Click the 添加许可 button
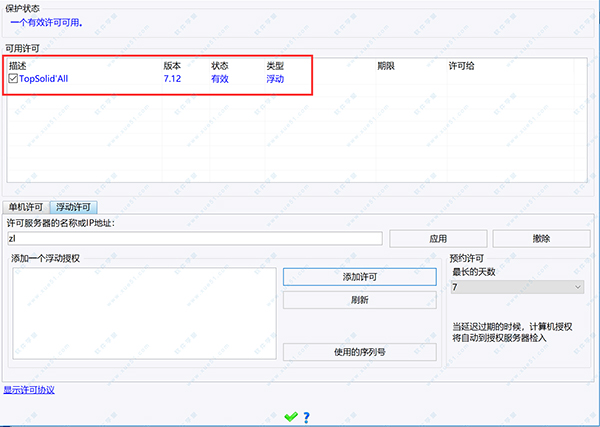Viewport: 600px width, 427px height. pyautogui.click(x=359, y=276)
